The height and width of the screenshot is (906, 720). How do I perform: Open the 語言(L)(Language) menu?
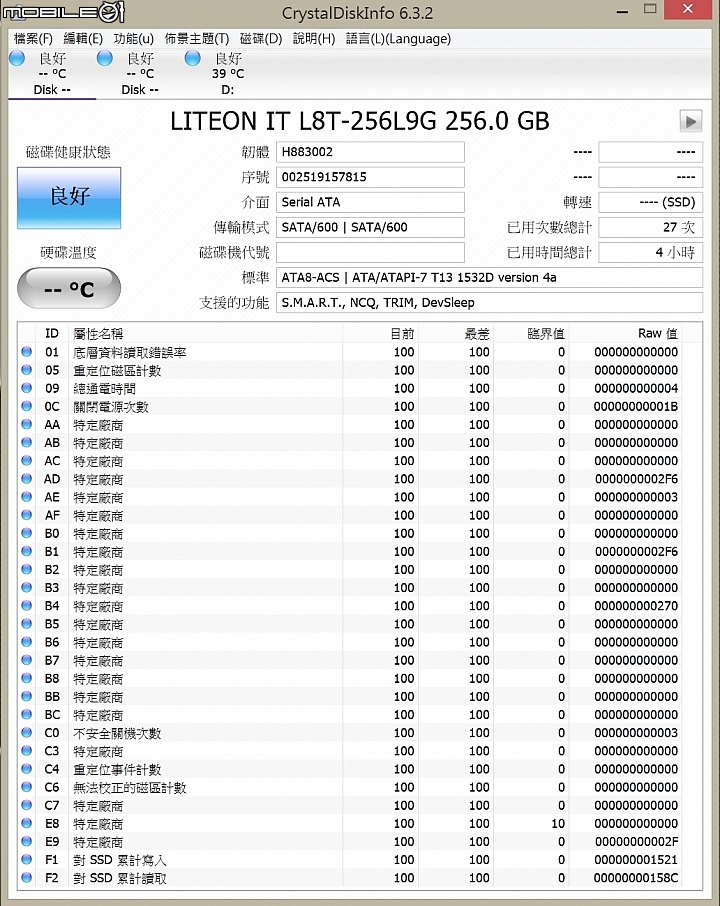(398, 39)
